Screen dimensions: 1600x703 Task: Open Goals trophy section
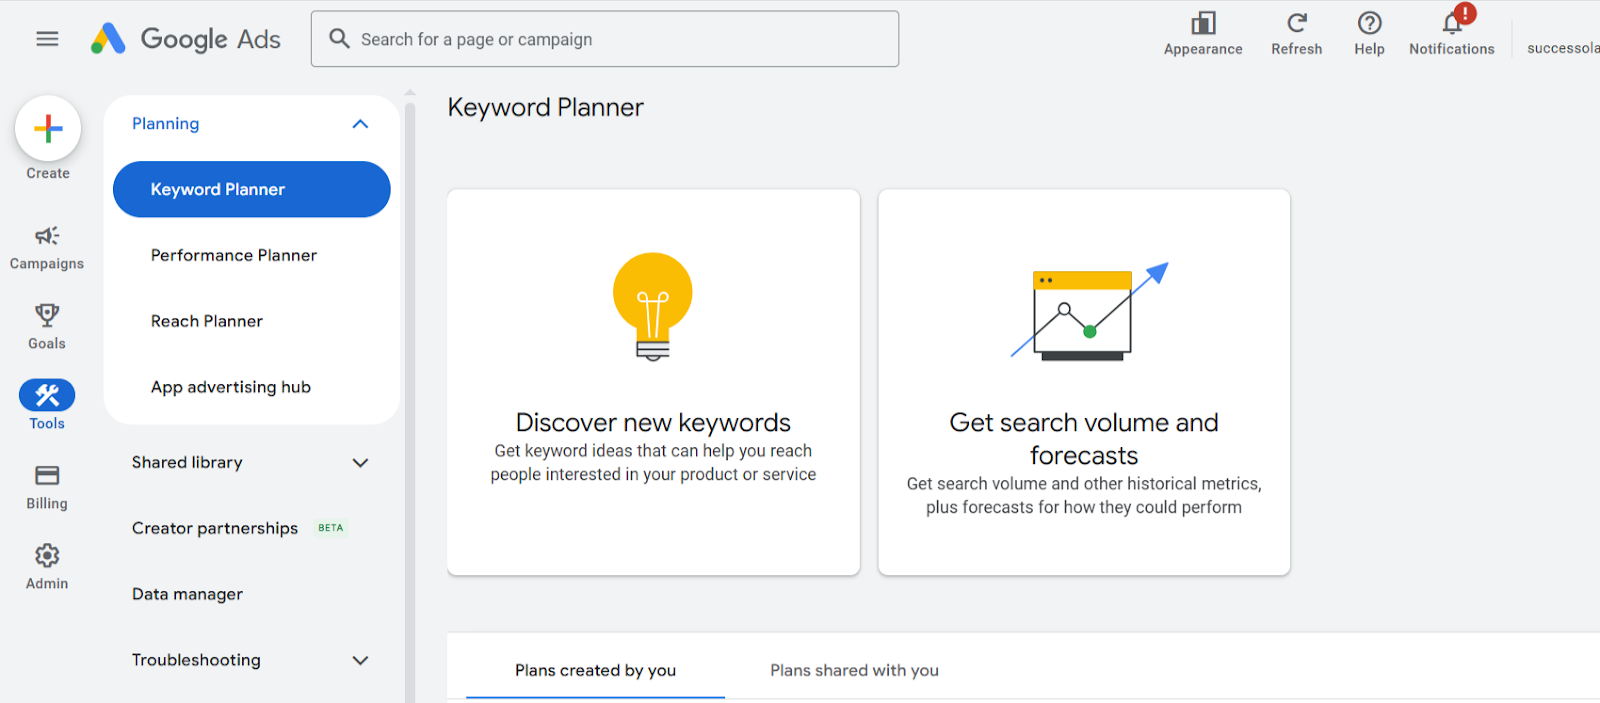click(x=47, y=327)
